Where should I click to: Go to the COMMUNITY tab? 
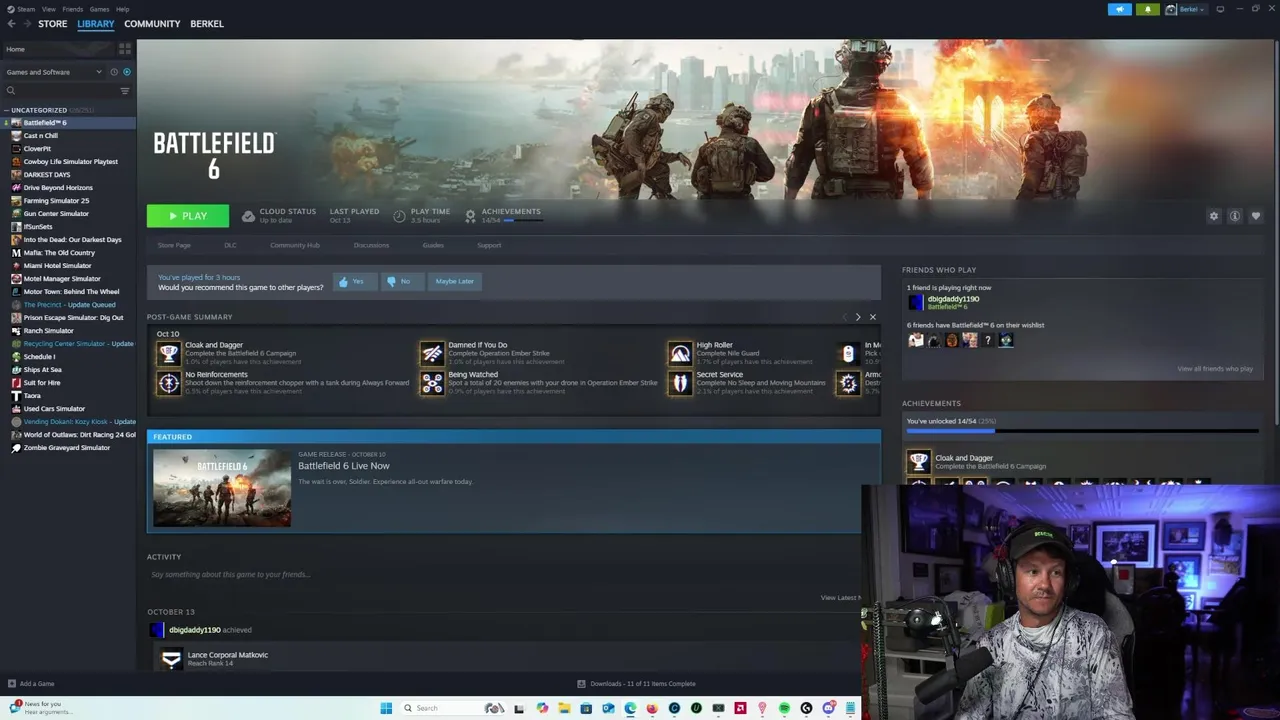(x=152, y=24)
